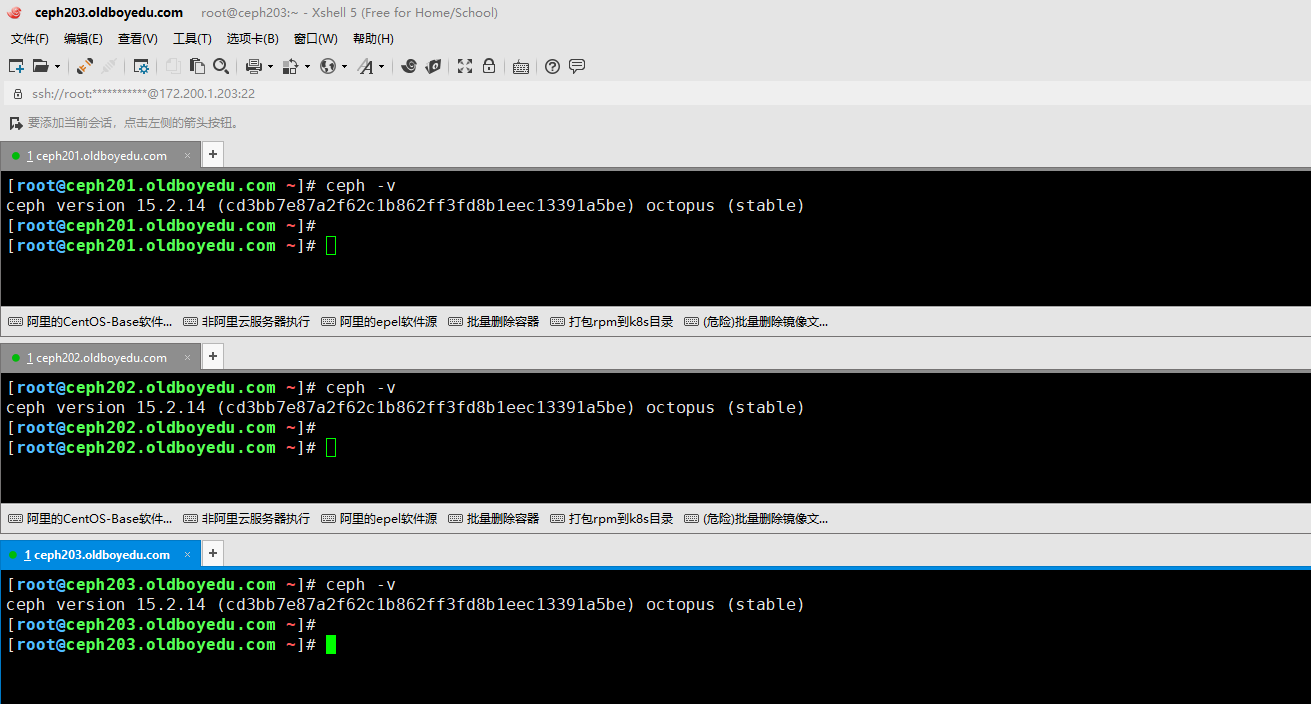Add new tab next to ceph203 tab
Viewport: 1311px width, 704px height.
click(x=213, y=553)
